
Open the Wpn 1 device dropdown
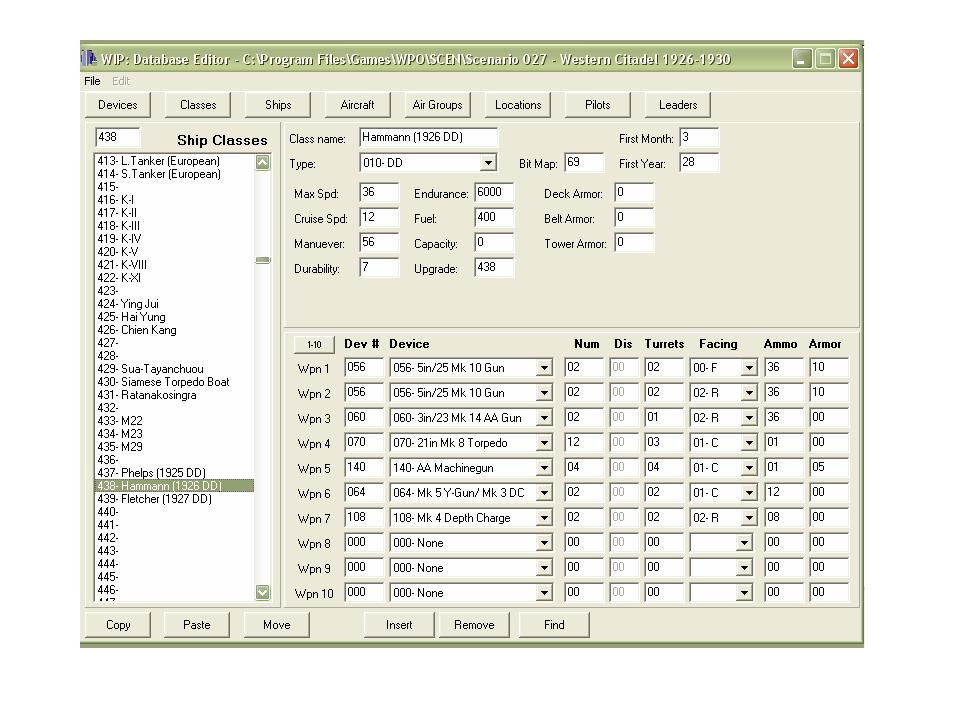pos(544,368)
